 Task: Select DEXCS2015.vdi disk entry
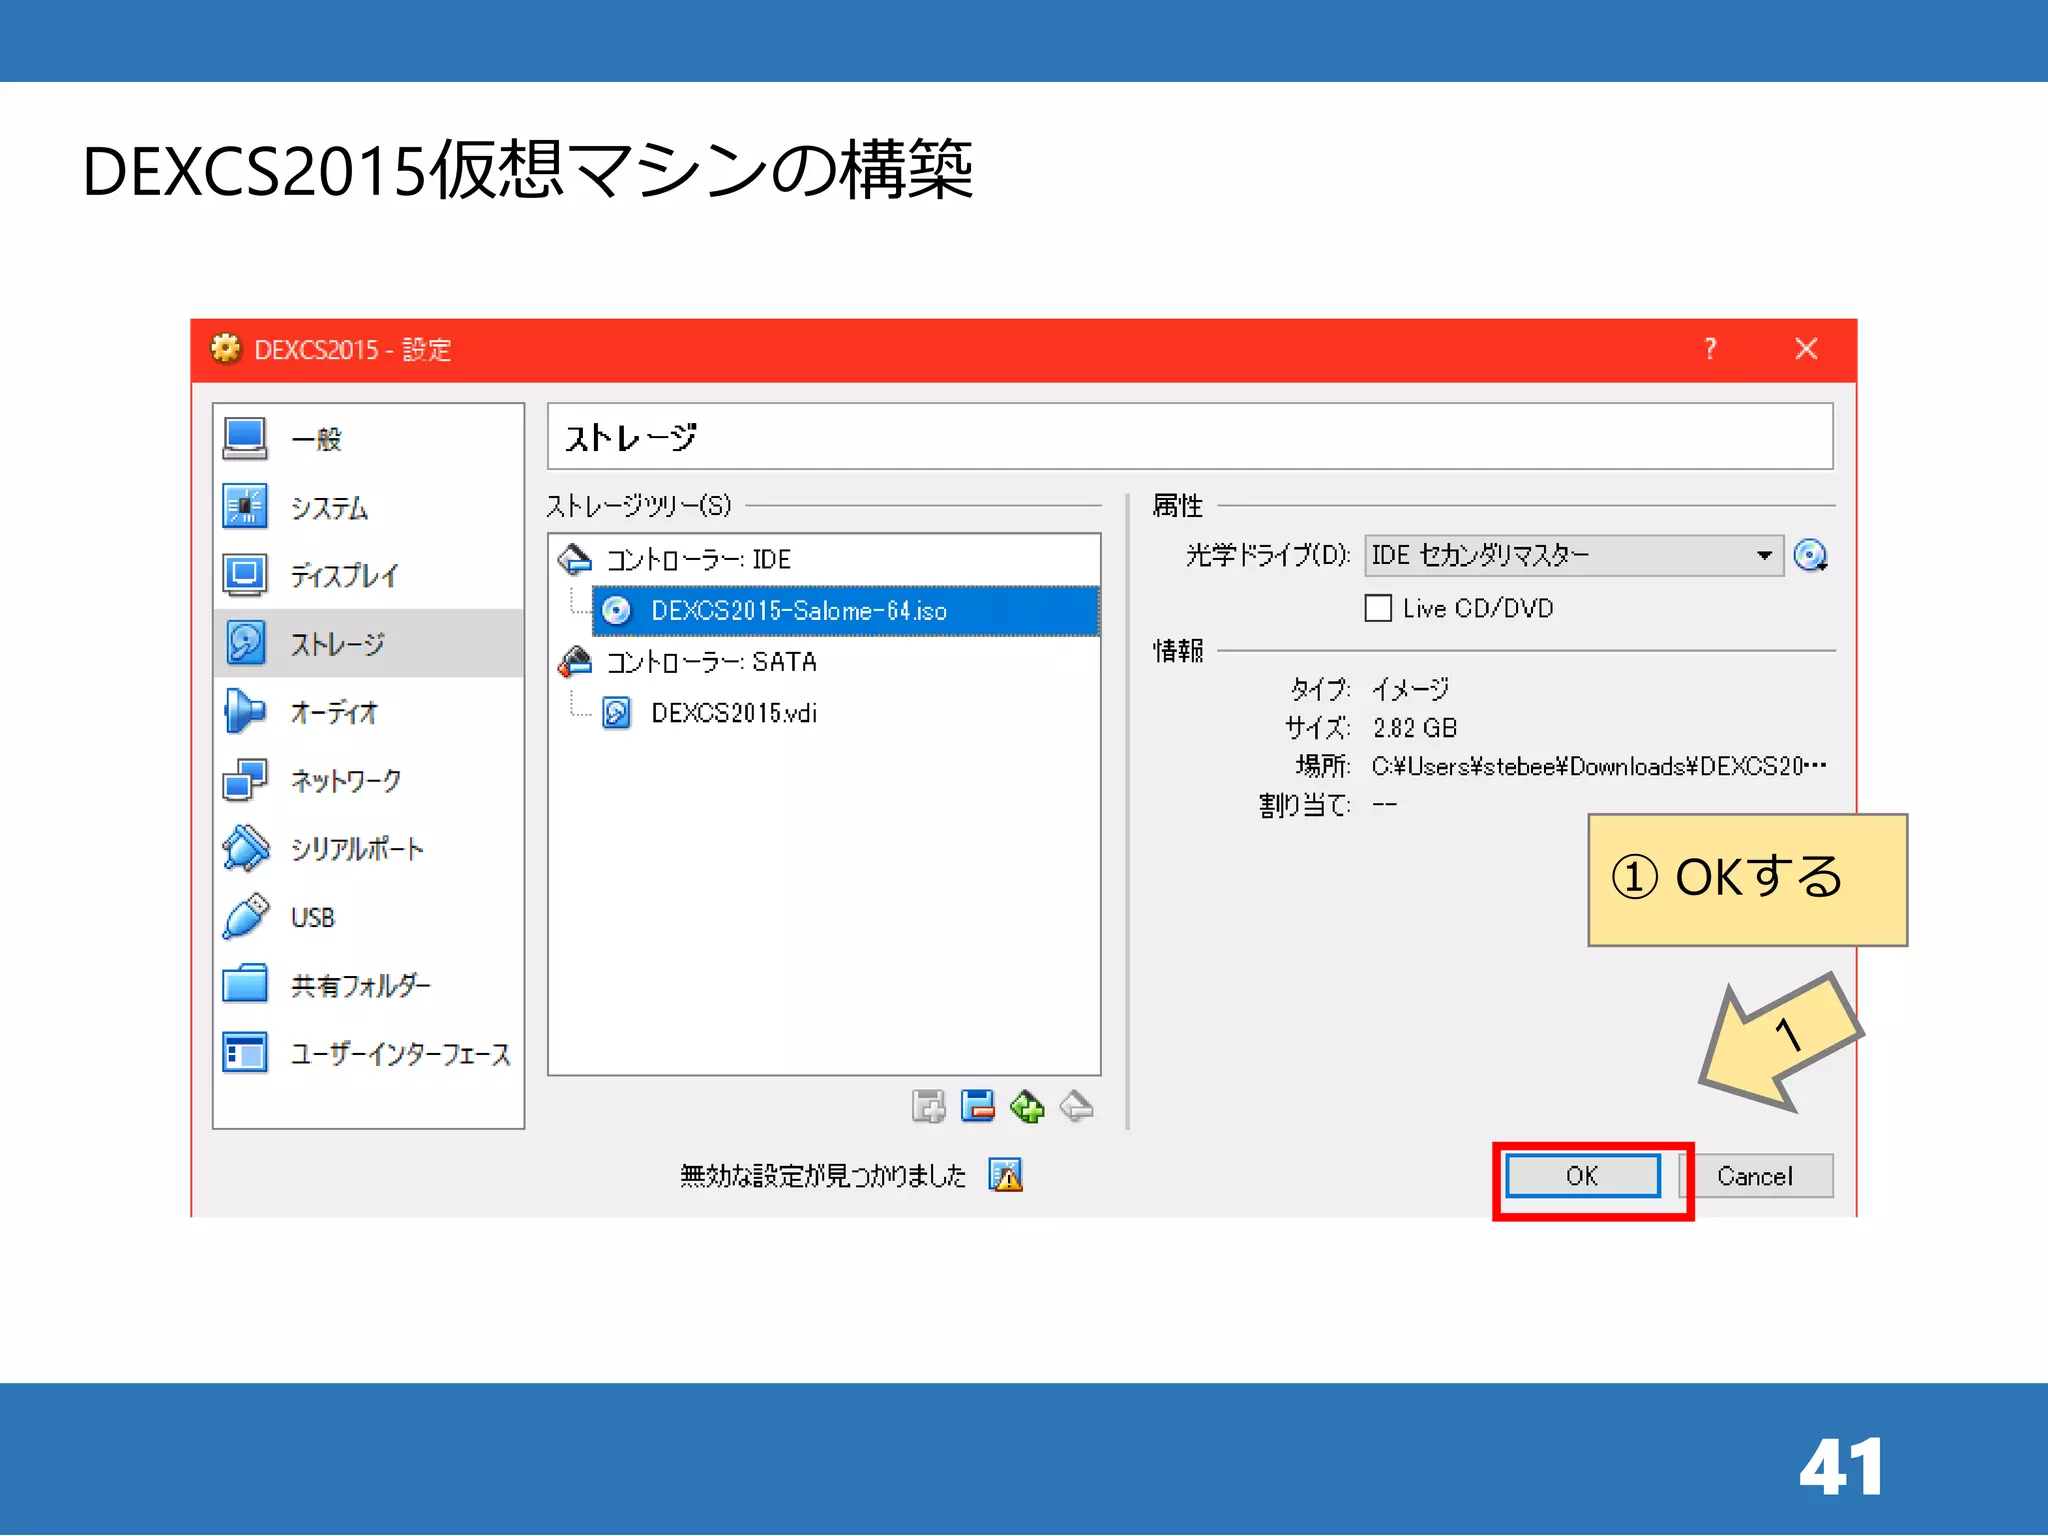tap(734, 713)
